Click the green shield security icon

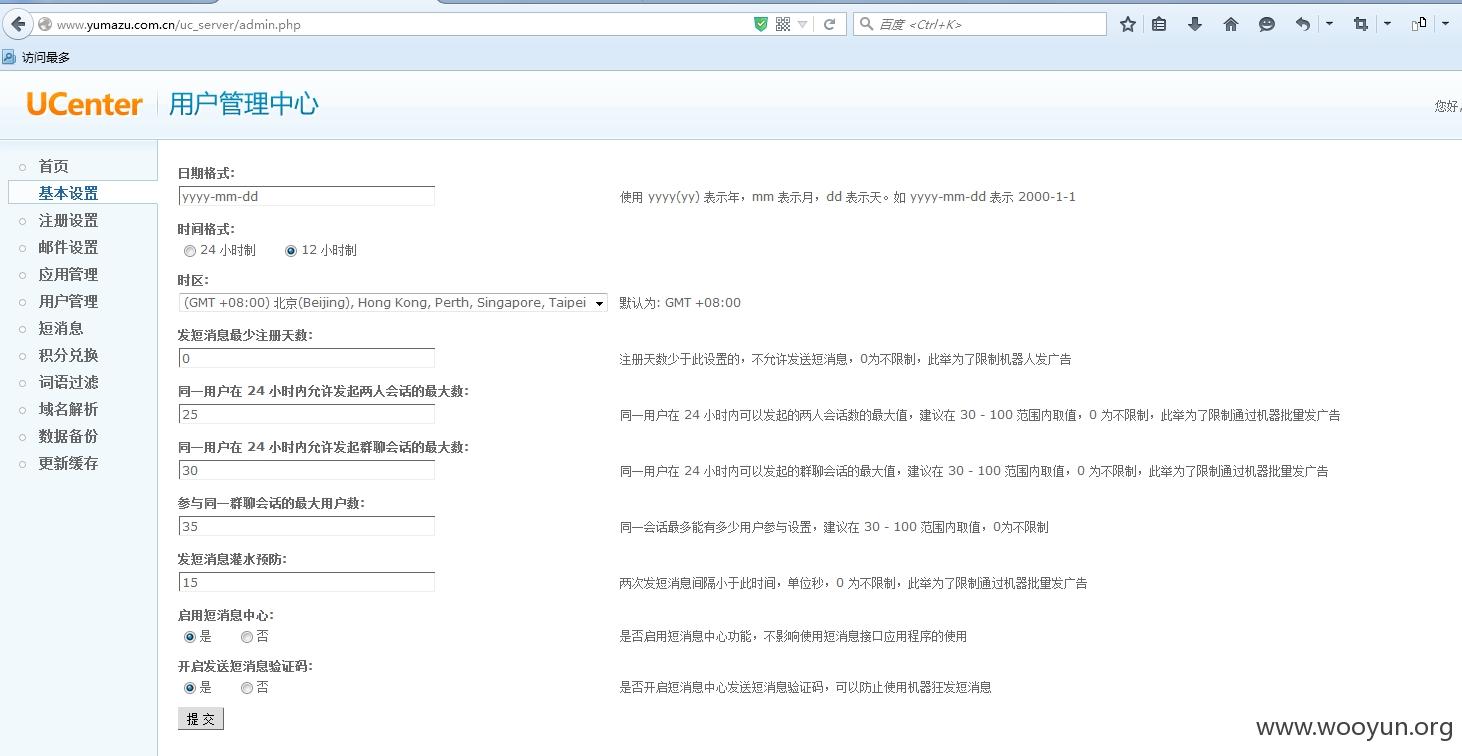coord(761,24)
